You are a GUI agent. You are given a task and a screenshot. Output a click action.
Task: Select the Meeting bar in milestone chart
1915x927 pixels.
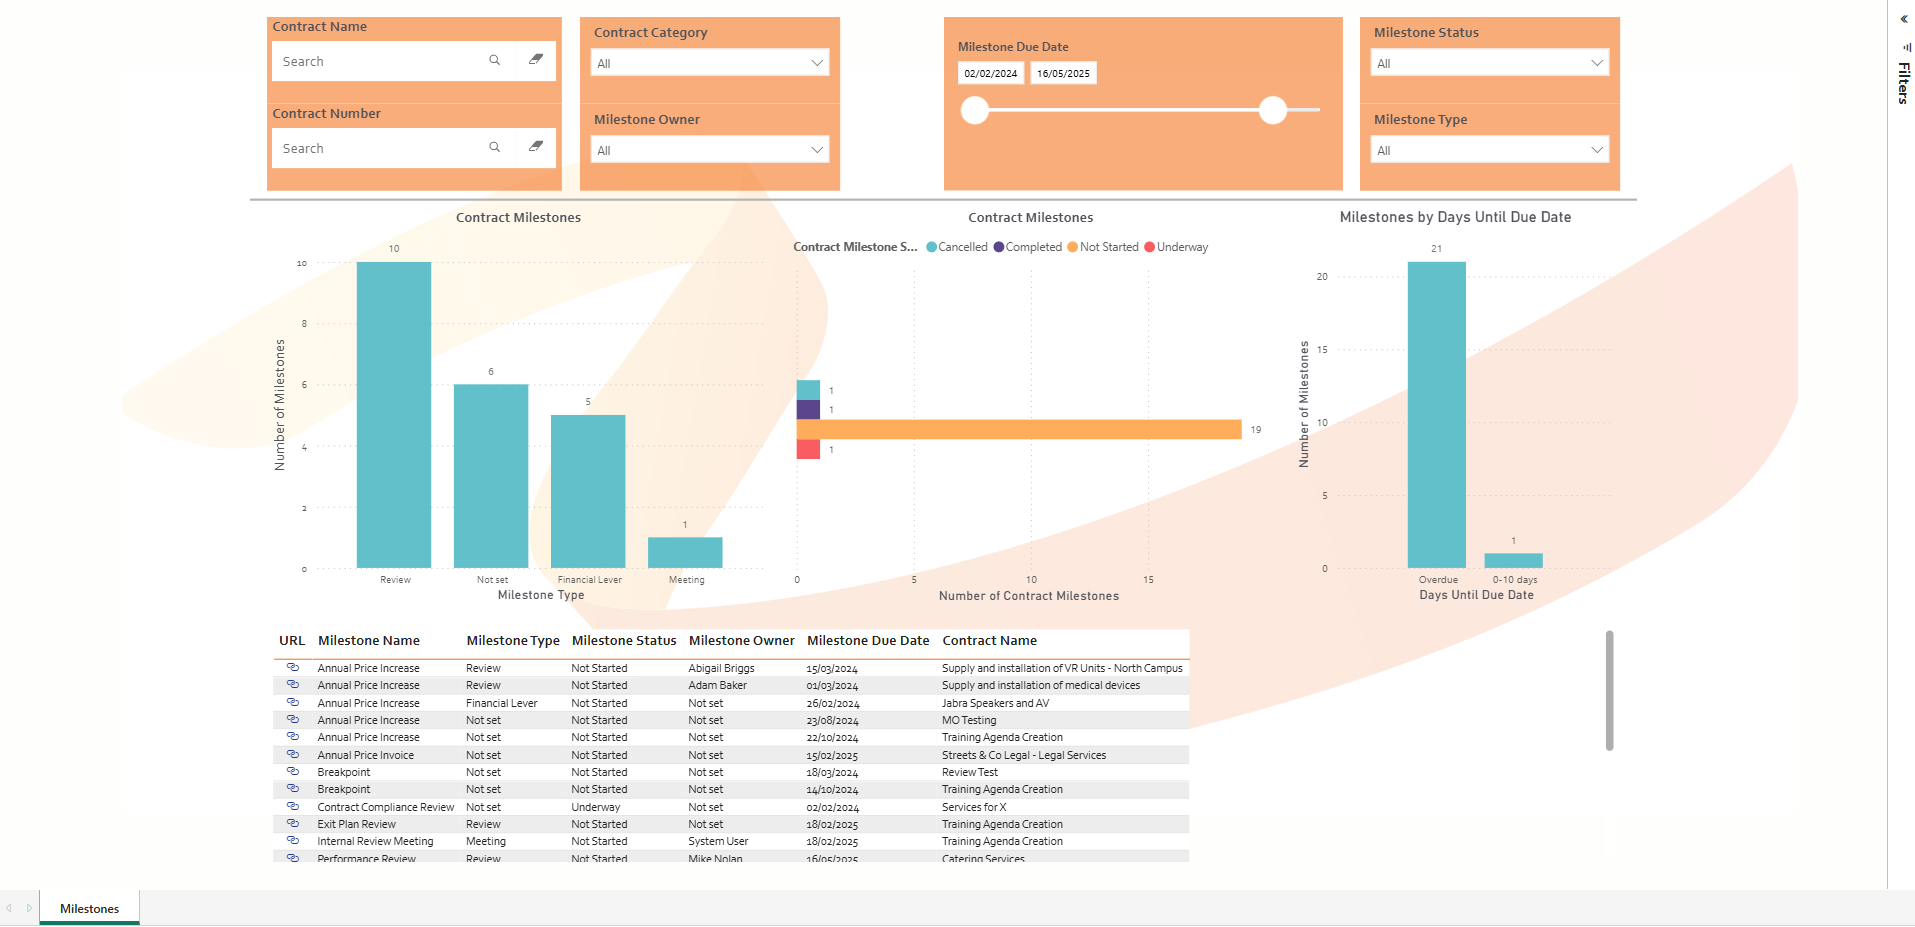point(685,553)
